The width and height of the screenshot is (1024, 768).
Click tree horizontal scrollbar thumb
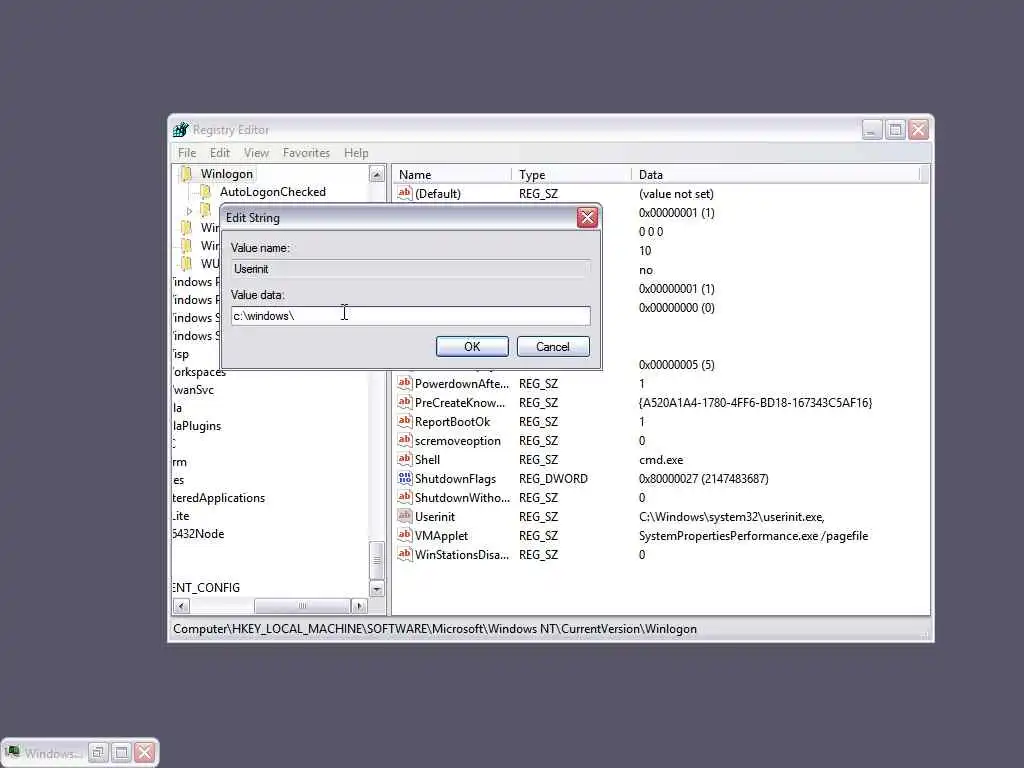pos(302,606)
